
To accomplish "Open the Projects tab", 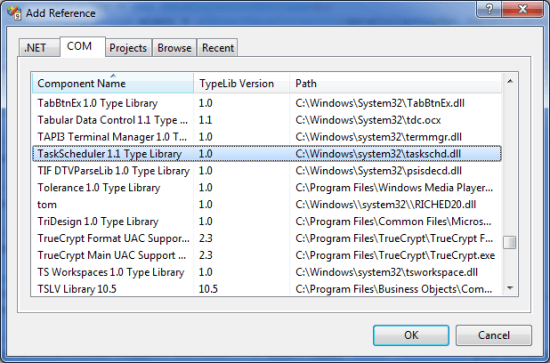I will tap(128, 48).
